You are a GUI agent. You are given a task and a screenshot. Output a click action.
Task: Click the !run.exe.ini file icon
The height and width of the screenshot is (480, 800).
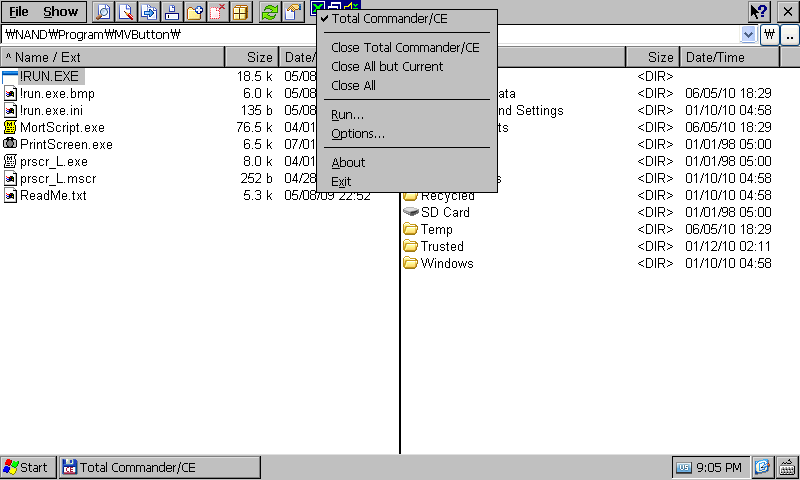10,110
